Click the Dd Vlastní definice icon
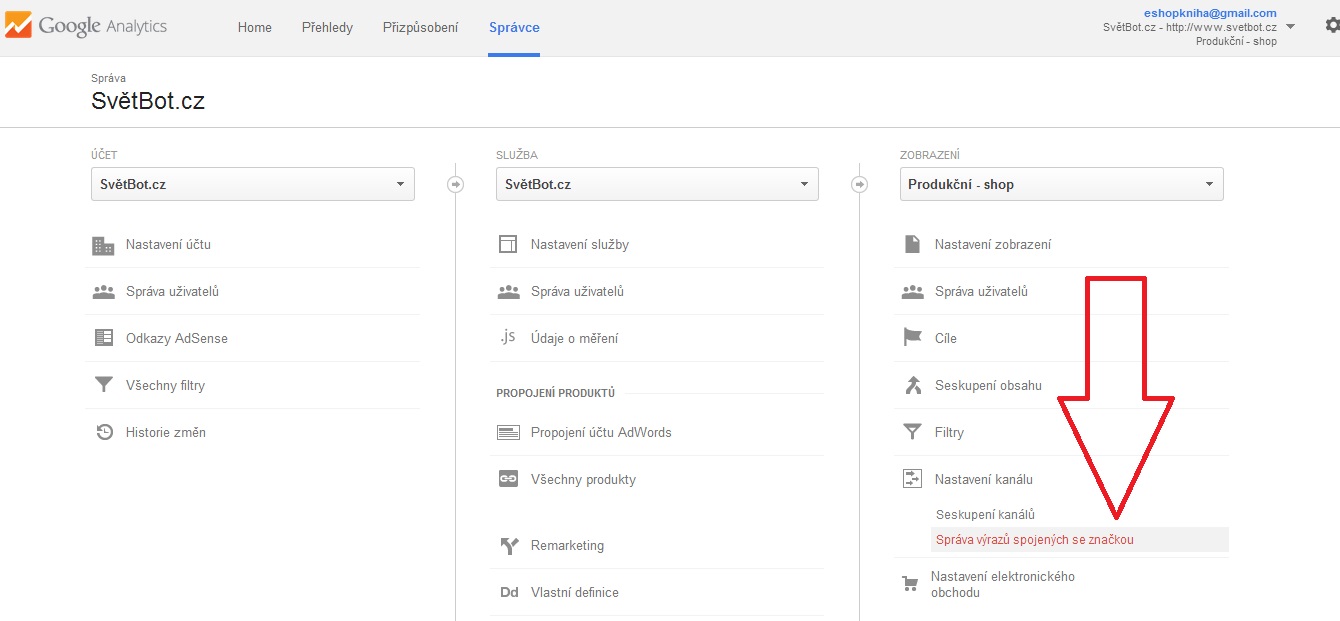The width and height of the screenshot is (1340, 621). pyautogui.click(x=509, y=592)
